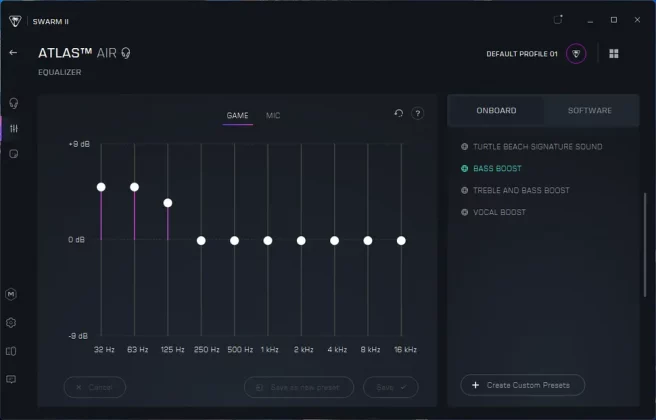Open the headset icon in the sidebar
Viewport: 656px width, 420px height.
click(x=13, y=103)
